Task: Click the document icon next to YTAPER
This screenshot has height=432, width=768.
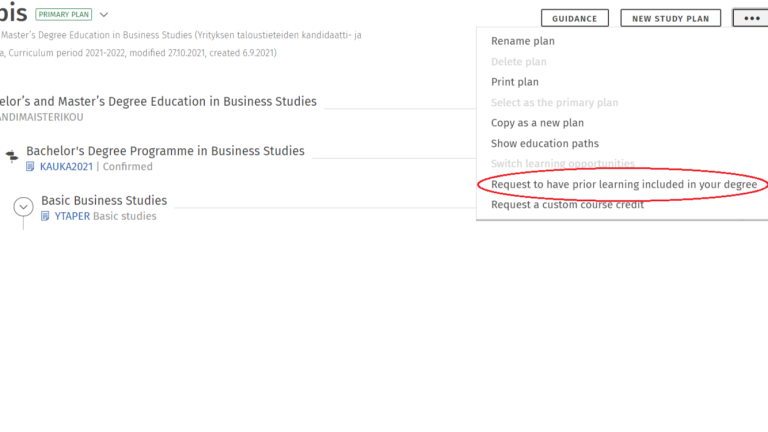Action: point(46,216)
